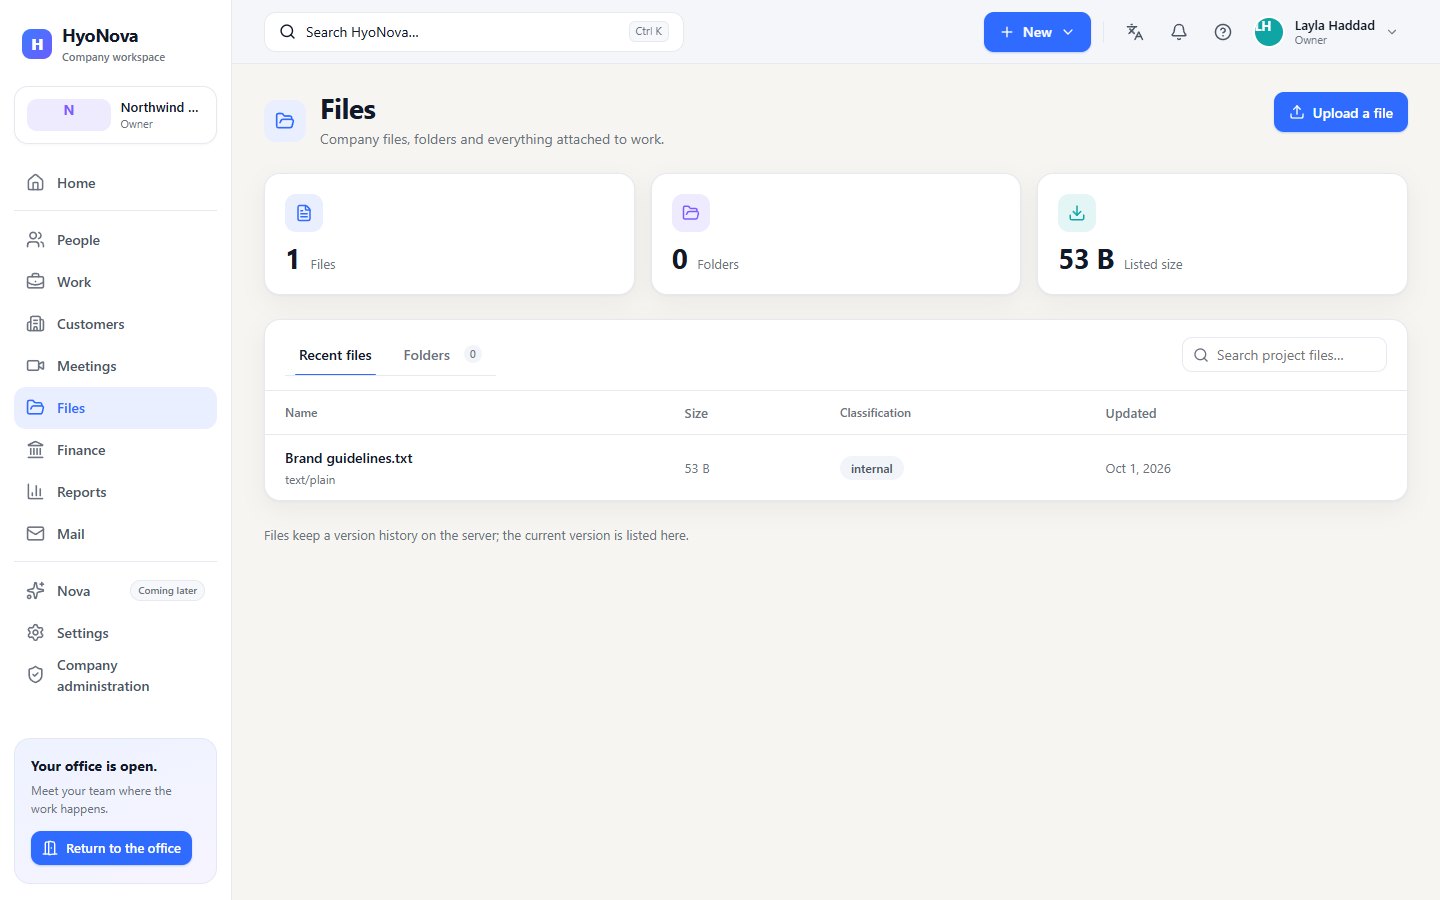The height and width of the screenshot is (900, 1440).
Task: Open Customers in the sidebar
Action: coord(115,324)
